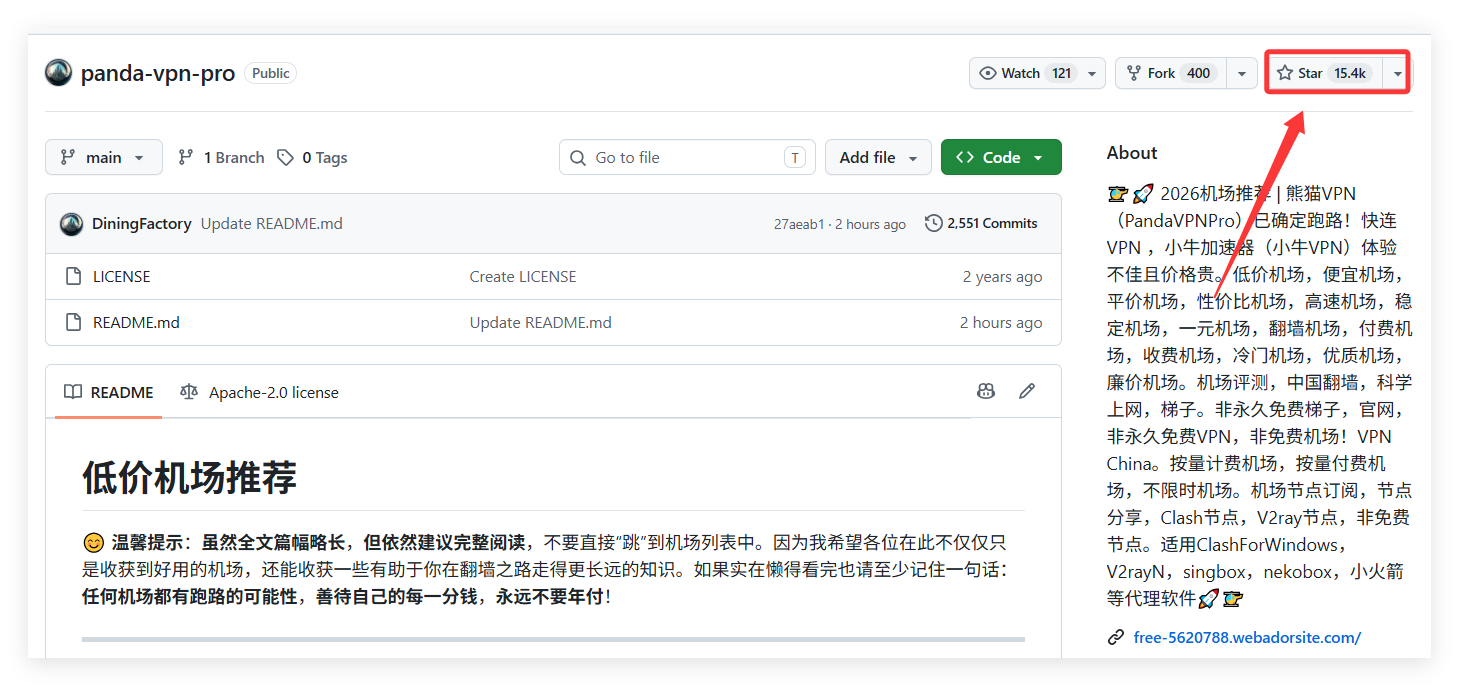
Task: Focus the Go to file search field
Action: point(687,158)
